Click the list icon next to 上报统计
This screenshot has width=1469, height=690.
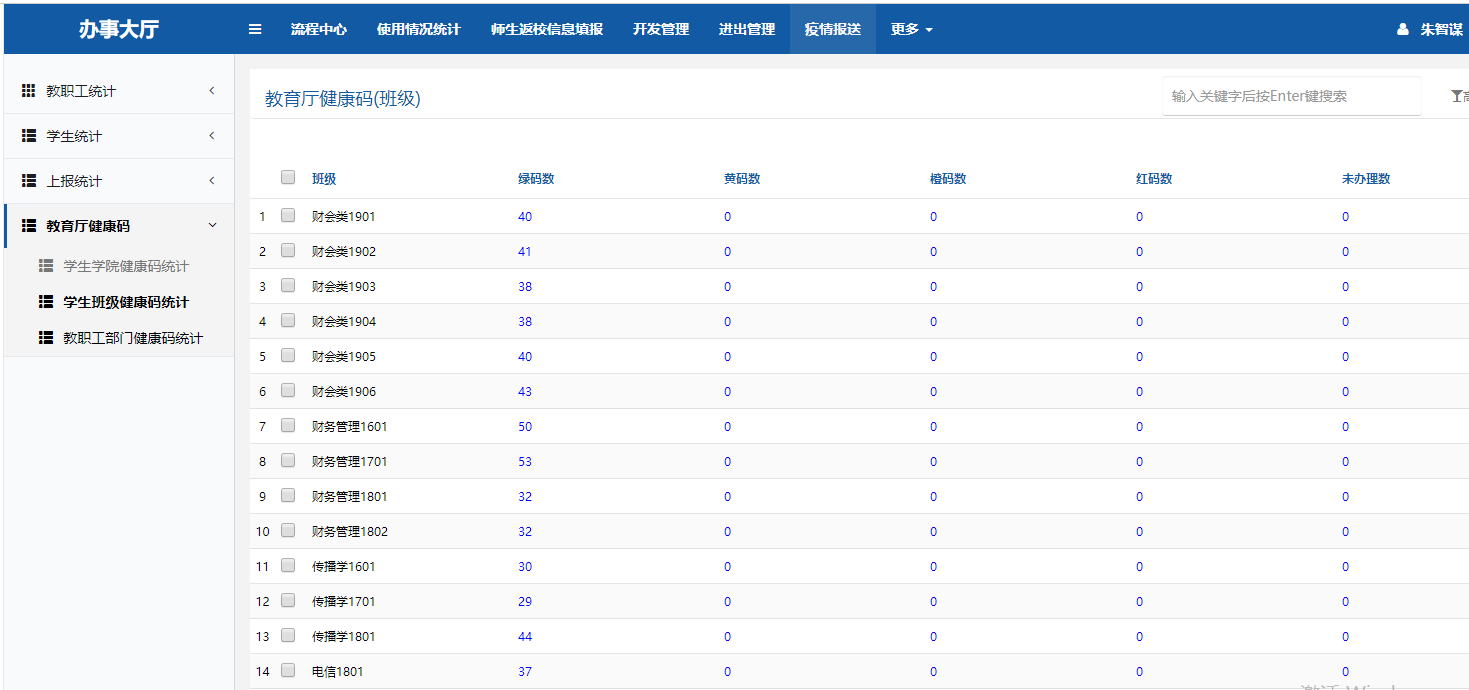tap(29, 181)
